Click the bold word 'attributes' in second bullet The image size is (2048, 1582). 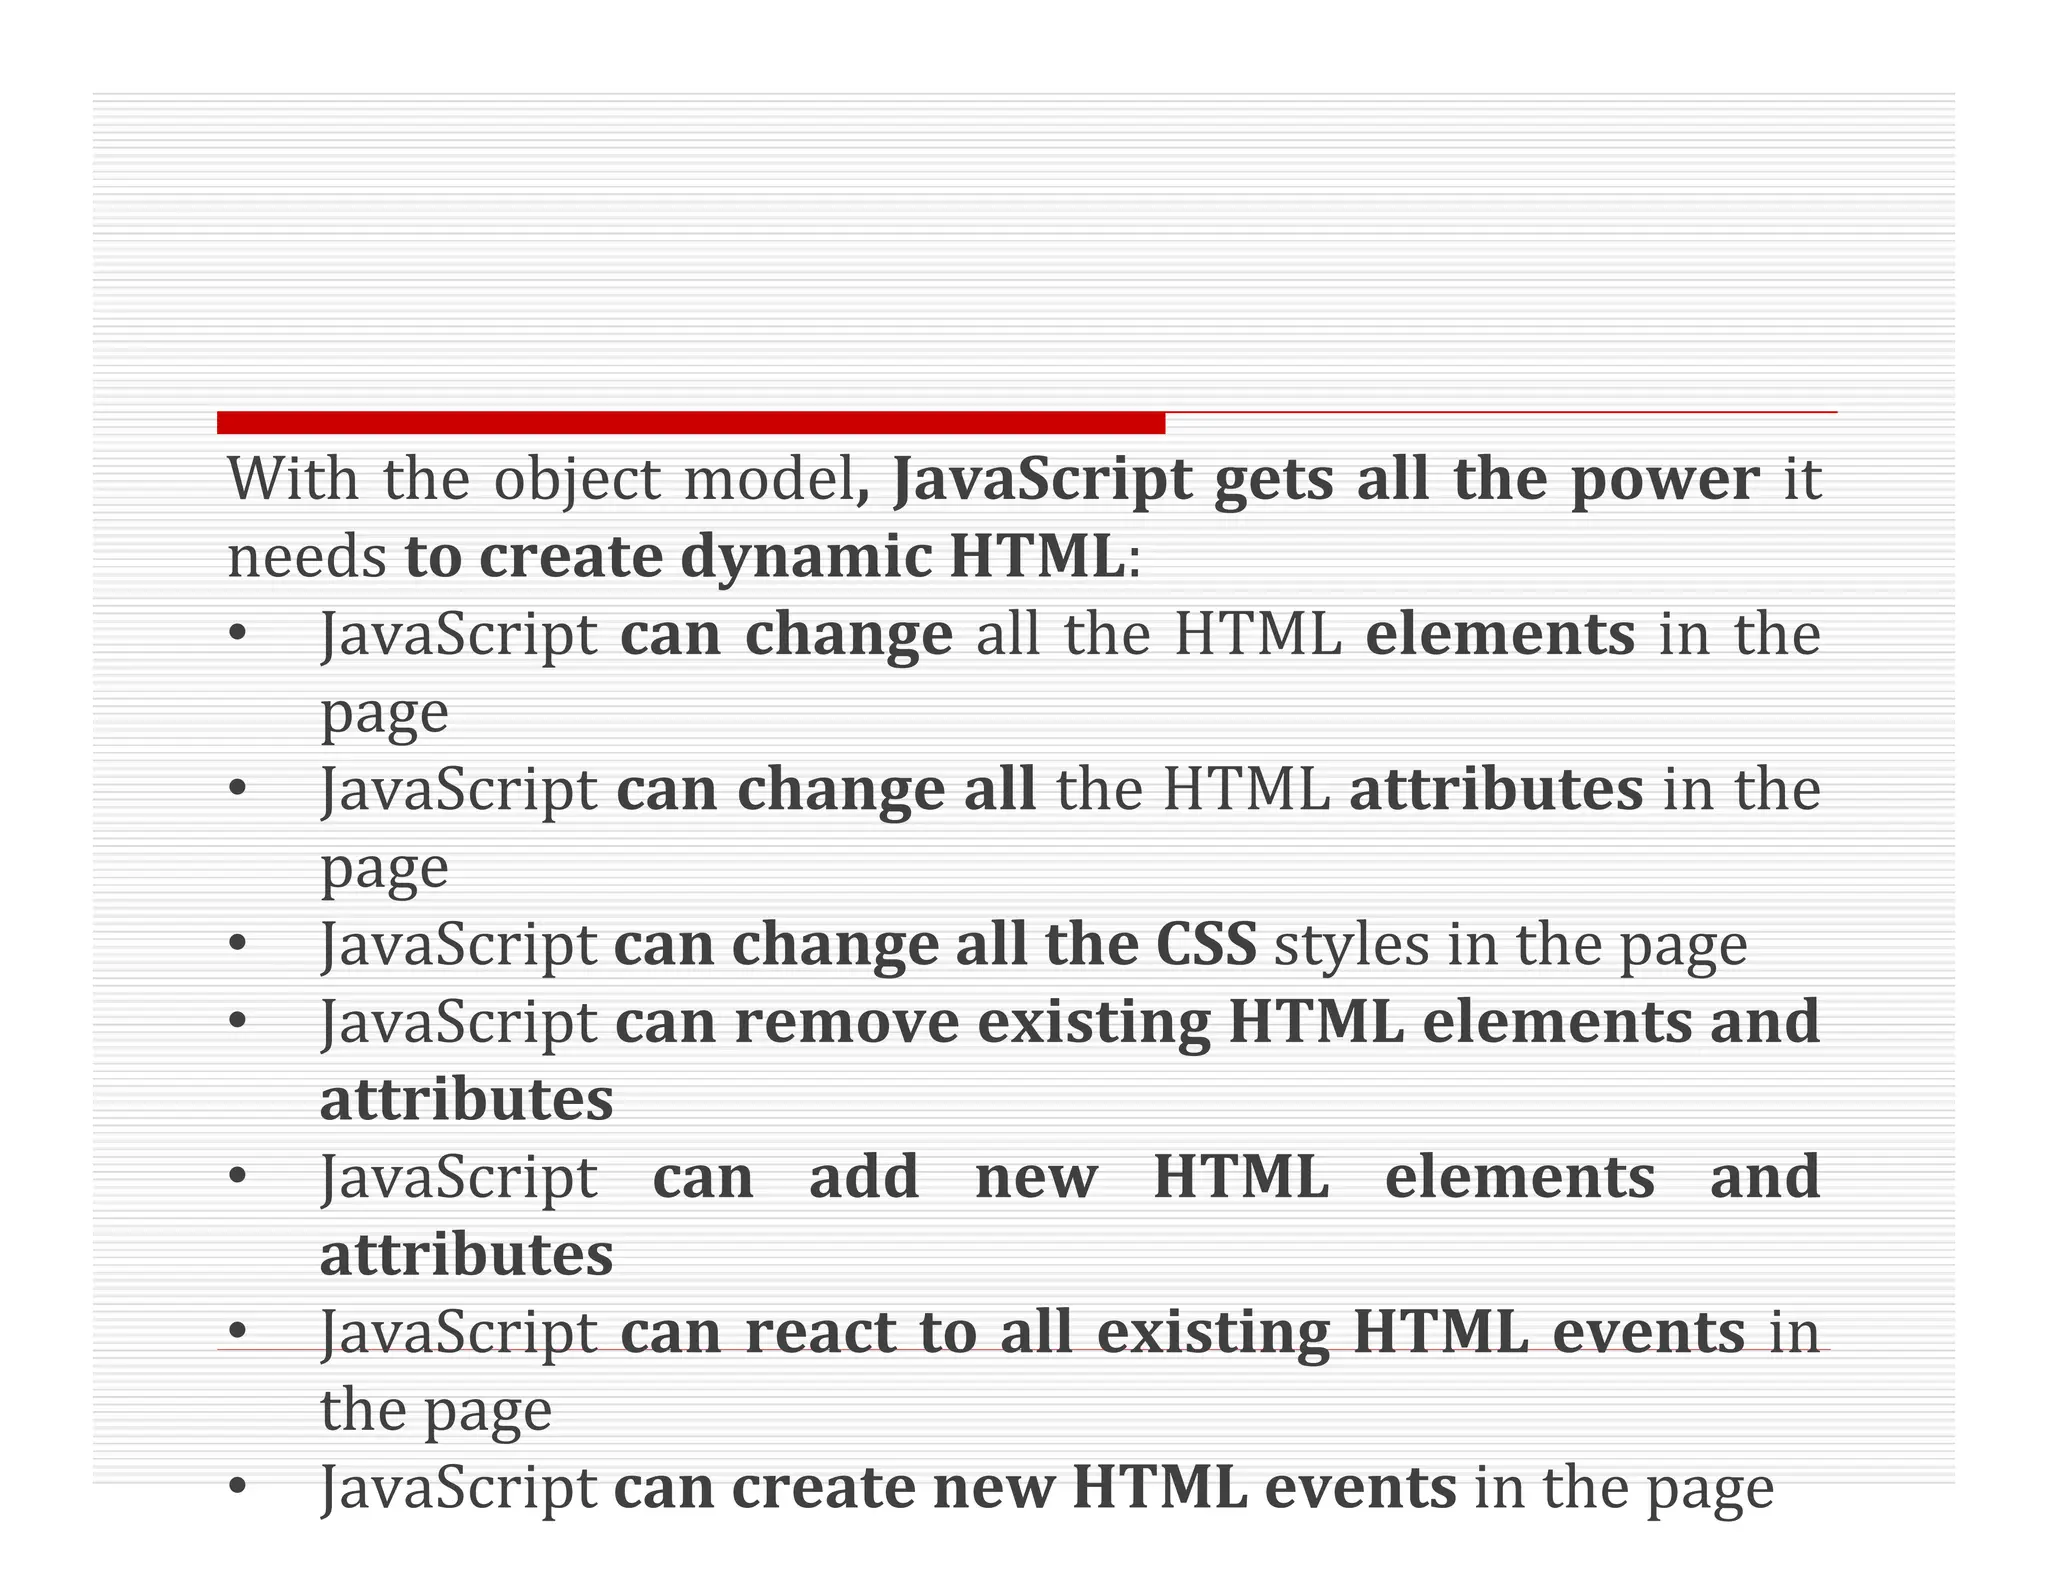click(x=1495, y=789)
